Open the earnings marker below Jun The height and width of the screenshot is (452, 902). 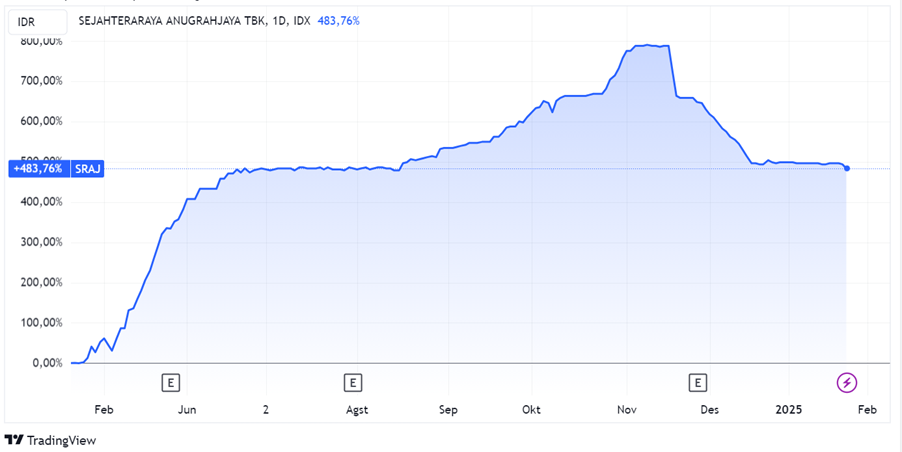(170, 382)
